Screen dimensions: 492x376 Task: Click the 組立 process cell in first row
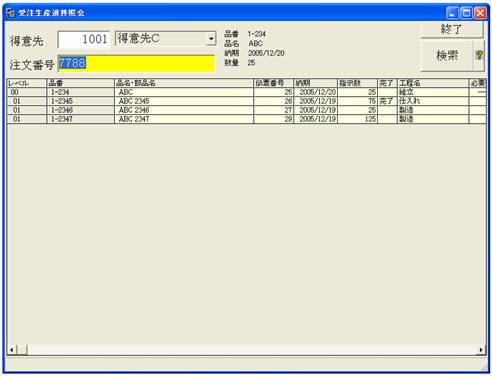point(433,92)
